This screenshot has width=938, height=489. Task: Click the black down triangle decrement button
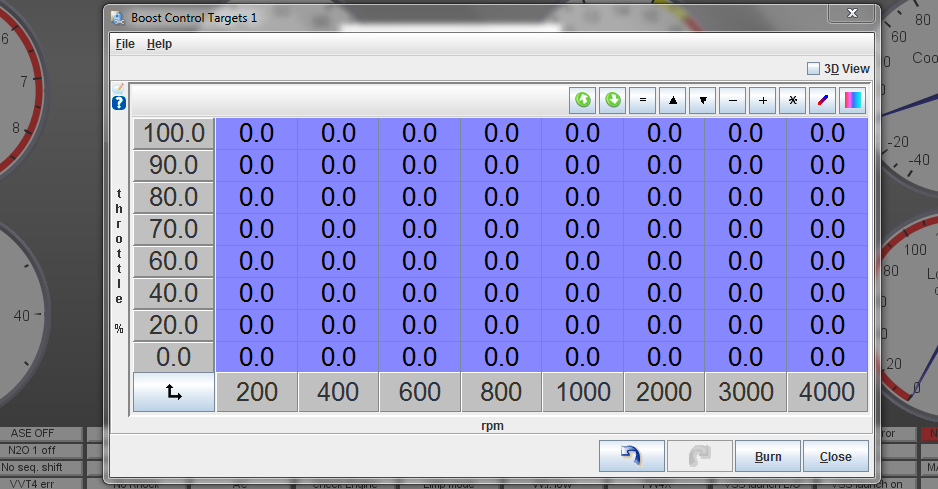click(703, 100)
